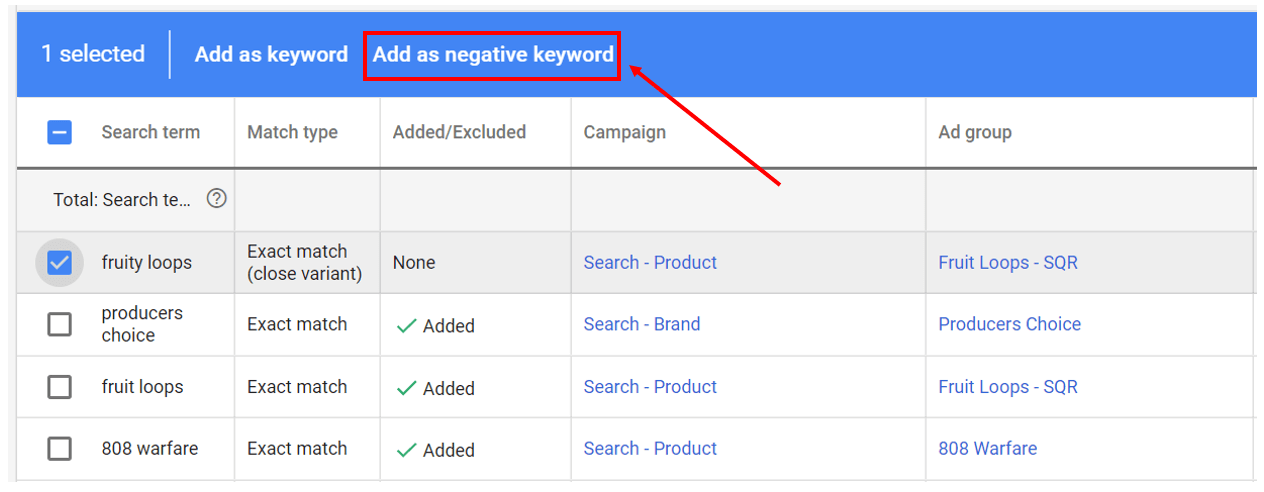Click the Campaign column header
This screenshot has height=492, width=1264.
click(x=624, y=132)
